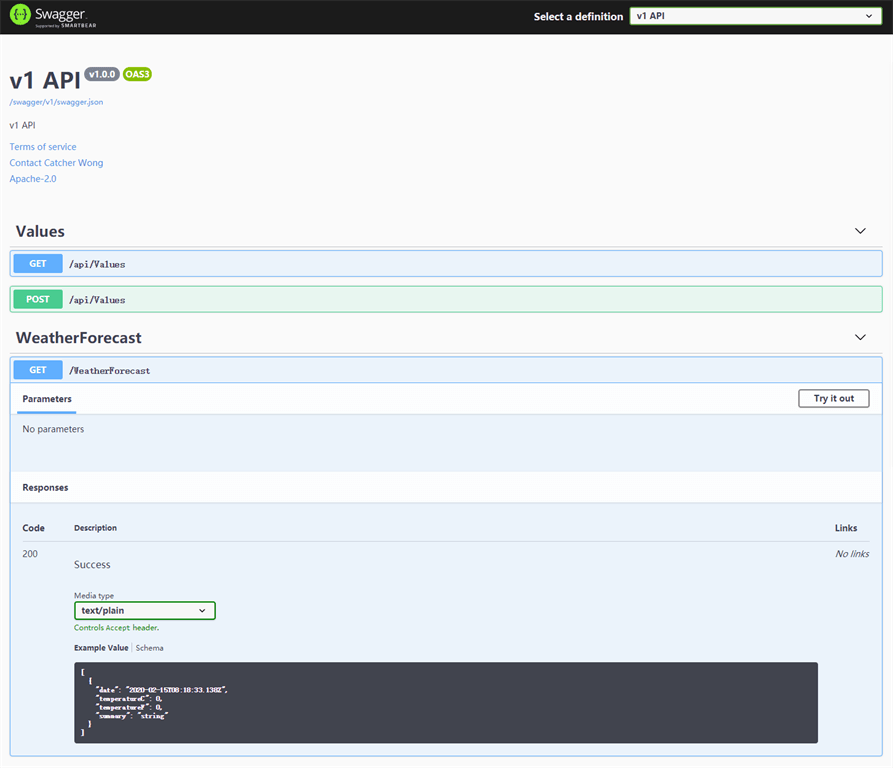The width and height of the screenshot is (893, 768).
Task: Collapse the WeatherForecast section chevron
Action: (x=860, y=337)
